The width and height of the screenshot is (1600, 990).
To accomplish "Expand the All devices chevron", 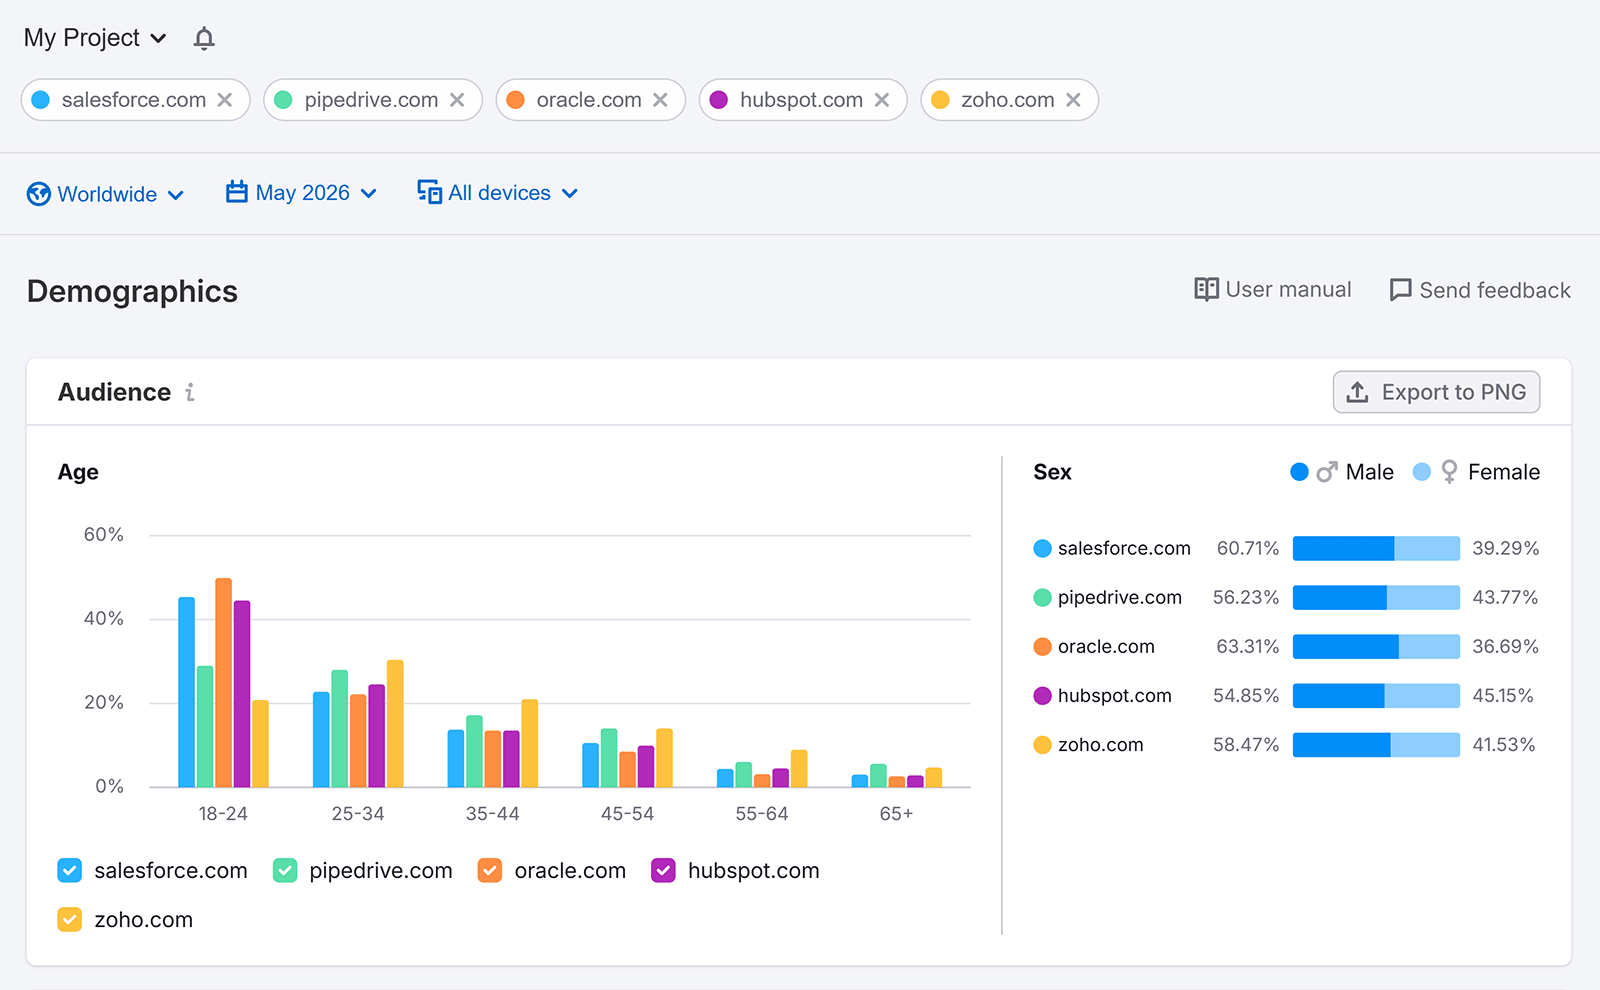I will click(570, 193).
